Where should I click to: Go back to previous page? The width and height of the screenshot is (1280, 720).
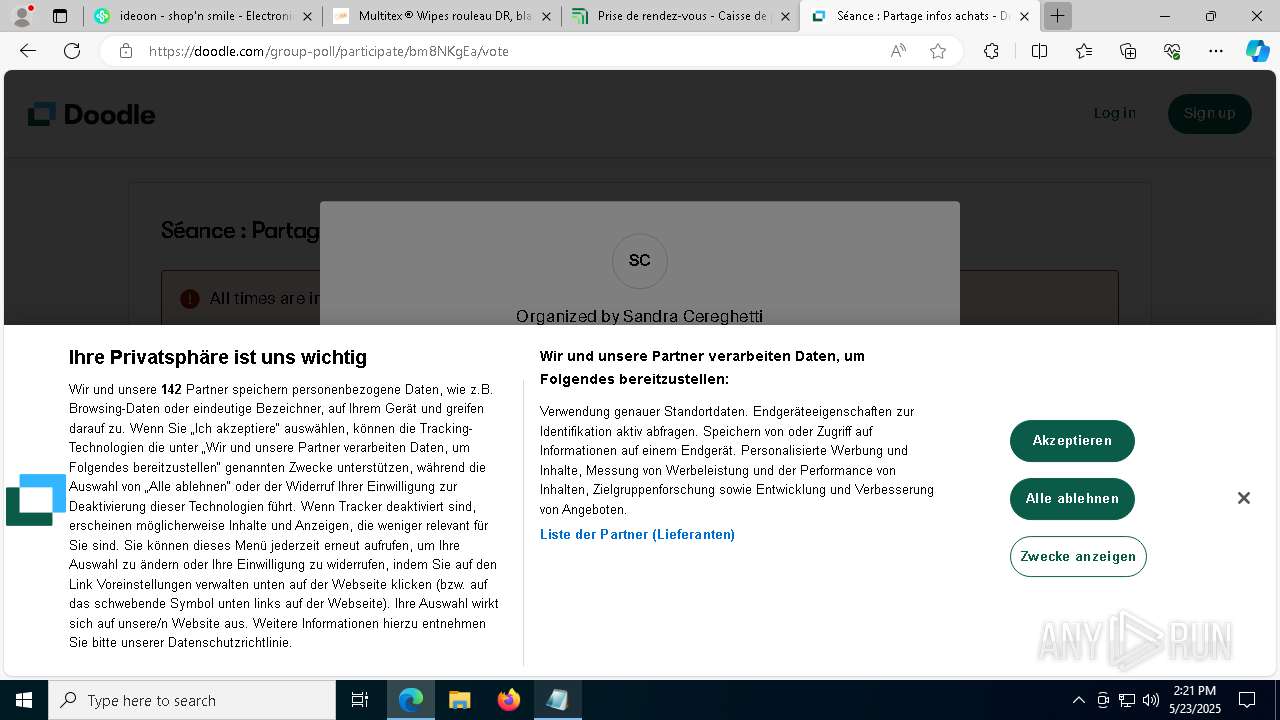coord(28,51)
